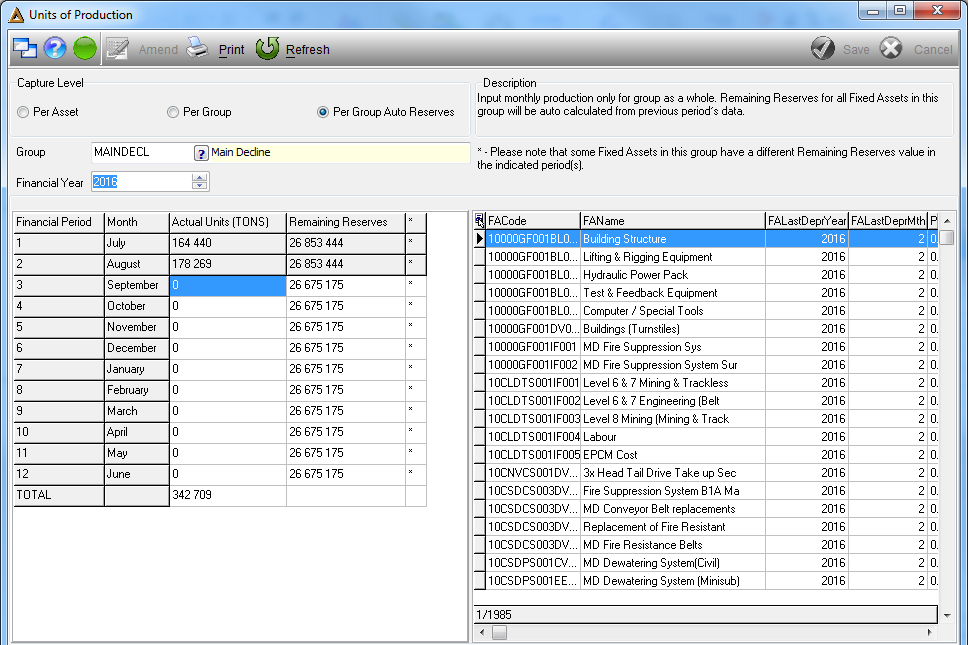Open Group lookup question mark button
The image size is (968, 645).
[201, 153]
